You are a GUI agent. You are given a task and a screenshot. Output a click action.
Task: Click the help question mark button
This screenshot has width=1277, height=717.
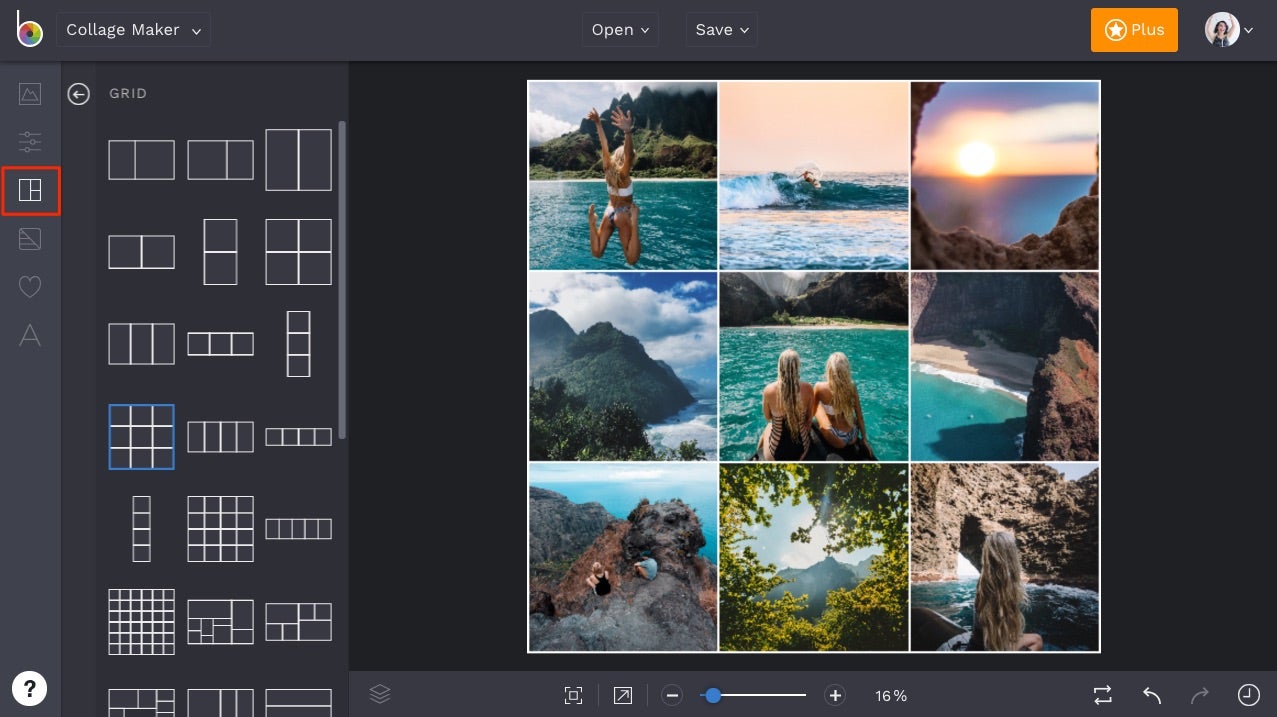(x=30, y=688)
